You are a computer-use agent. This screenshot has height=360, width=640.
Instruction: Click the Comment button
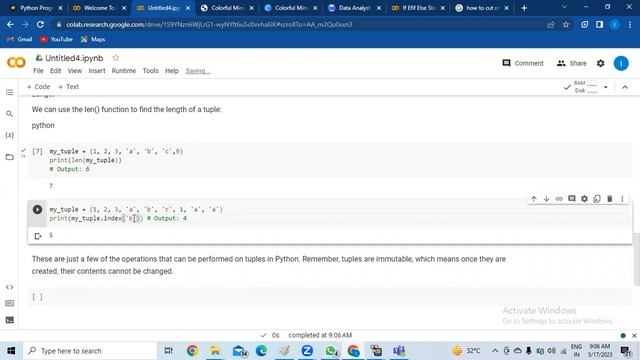523,63
